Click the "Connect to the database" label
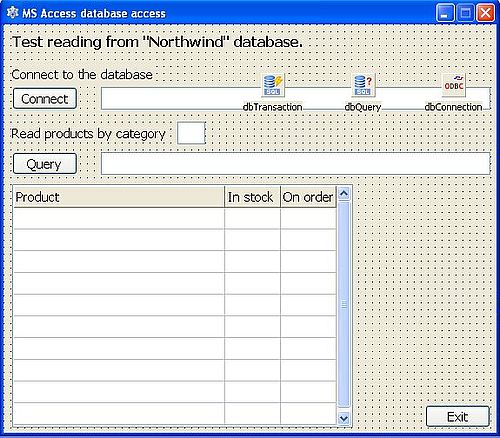This screenshot has width=500, height=438. click(x=82, y=74)
